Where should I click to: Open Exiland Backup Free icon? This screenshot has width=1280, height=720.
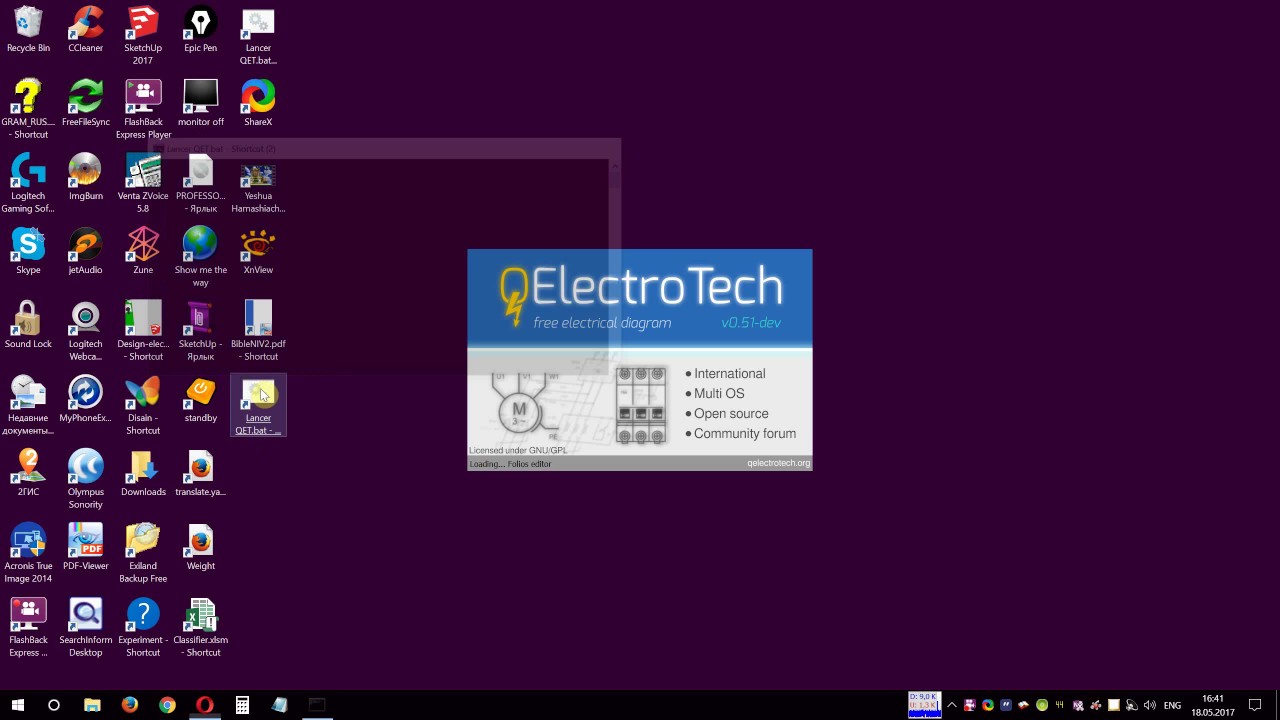pyautogui.click(x=143, y=553)
